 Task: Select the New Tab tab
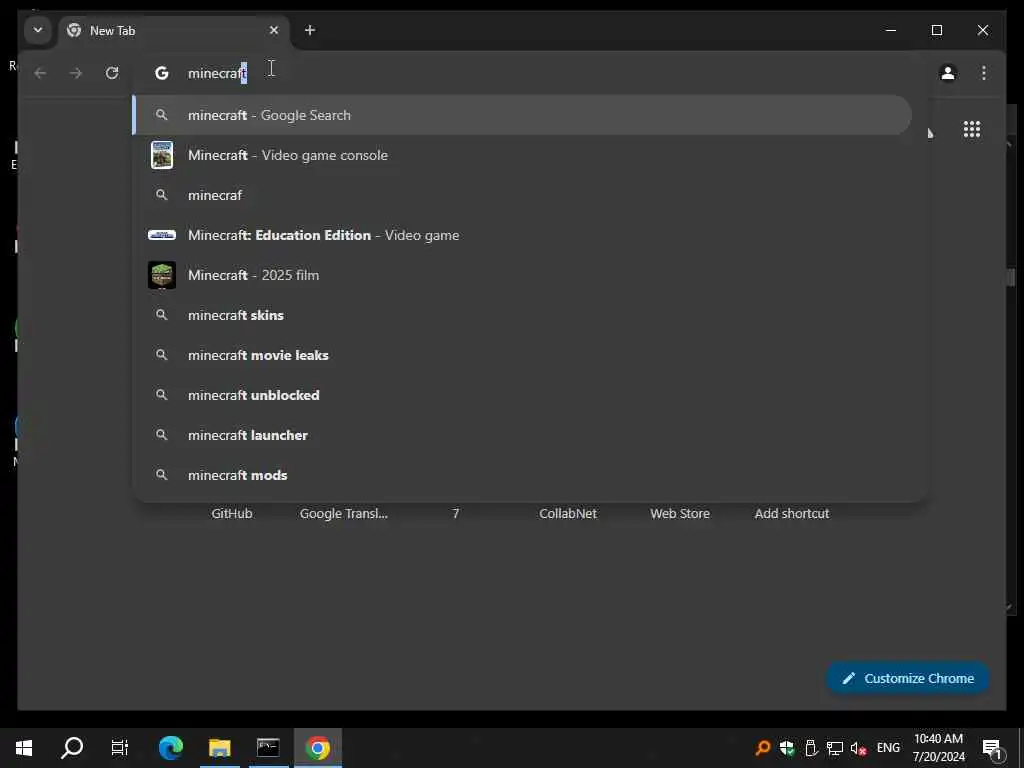point(173,31)
